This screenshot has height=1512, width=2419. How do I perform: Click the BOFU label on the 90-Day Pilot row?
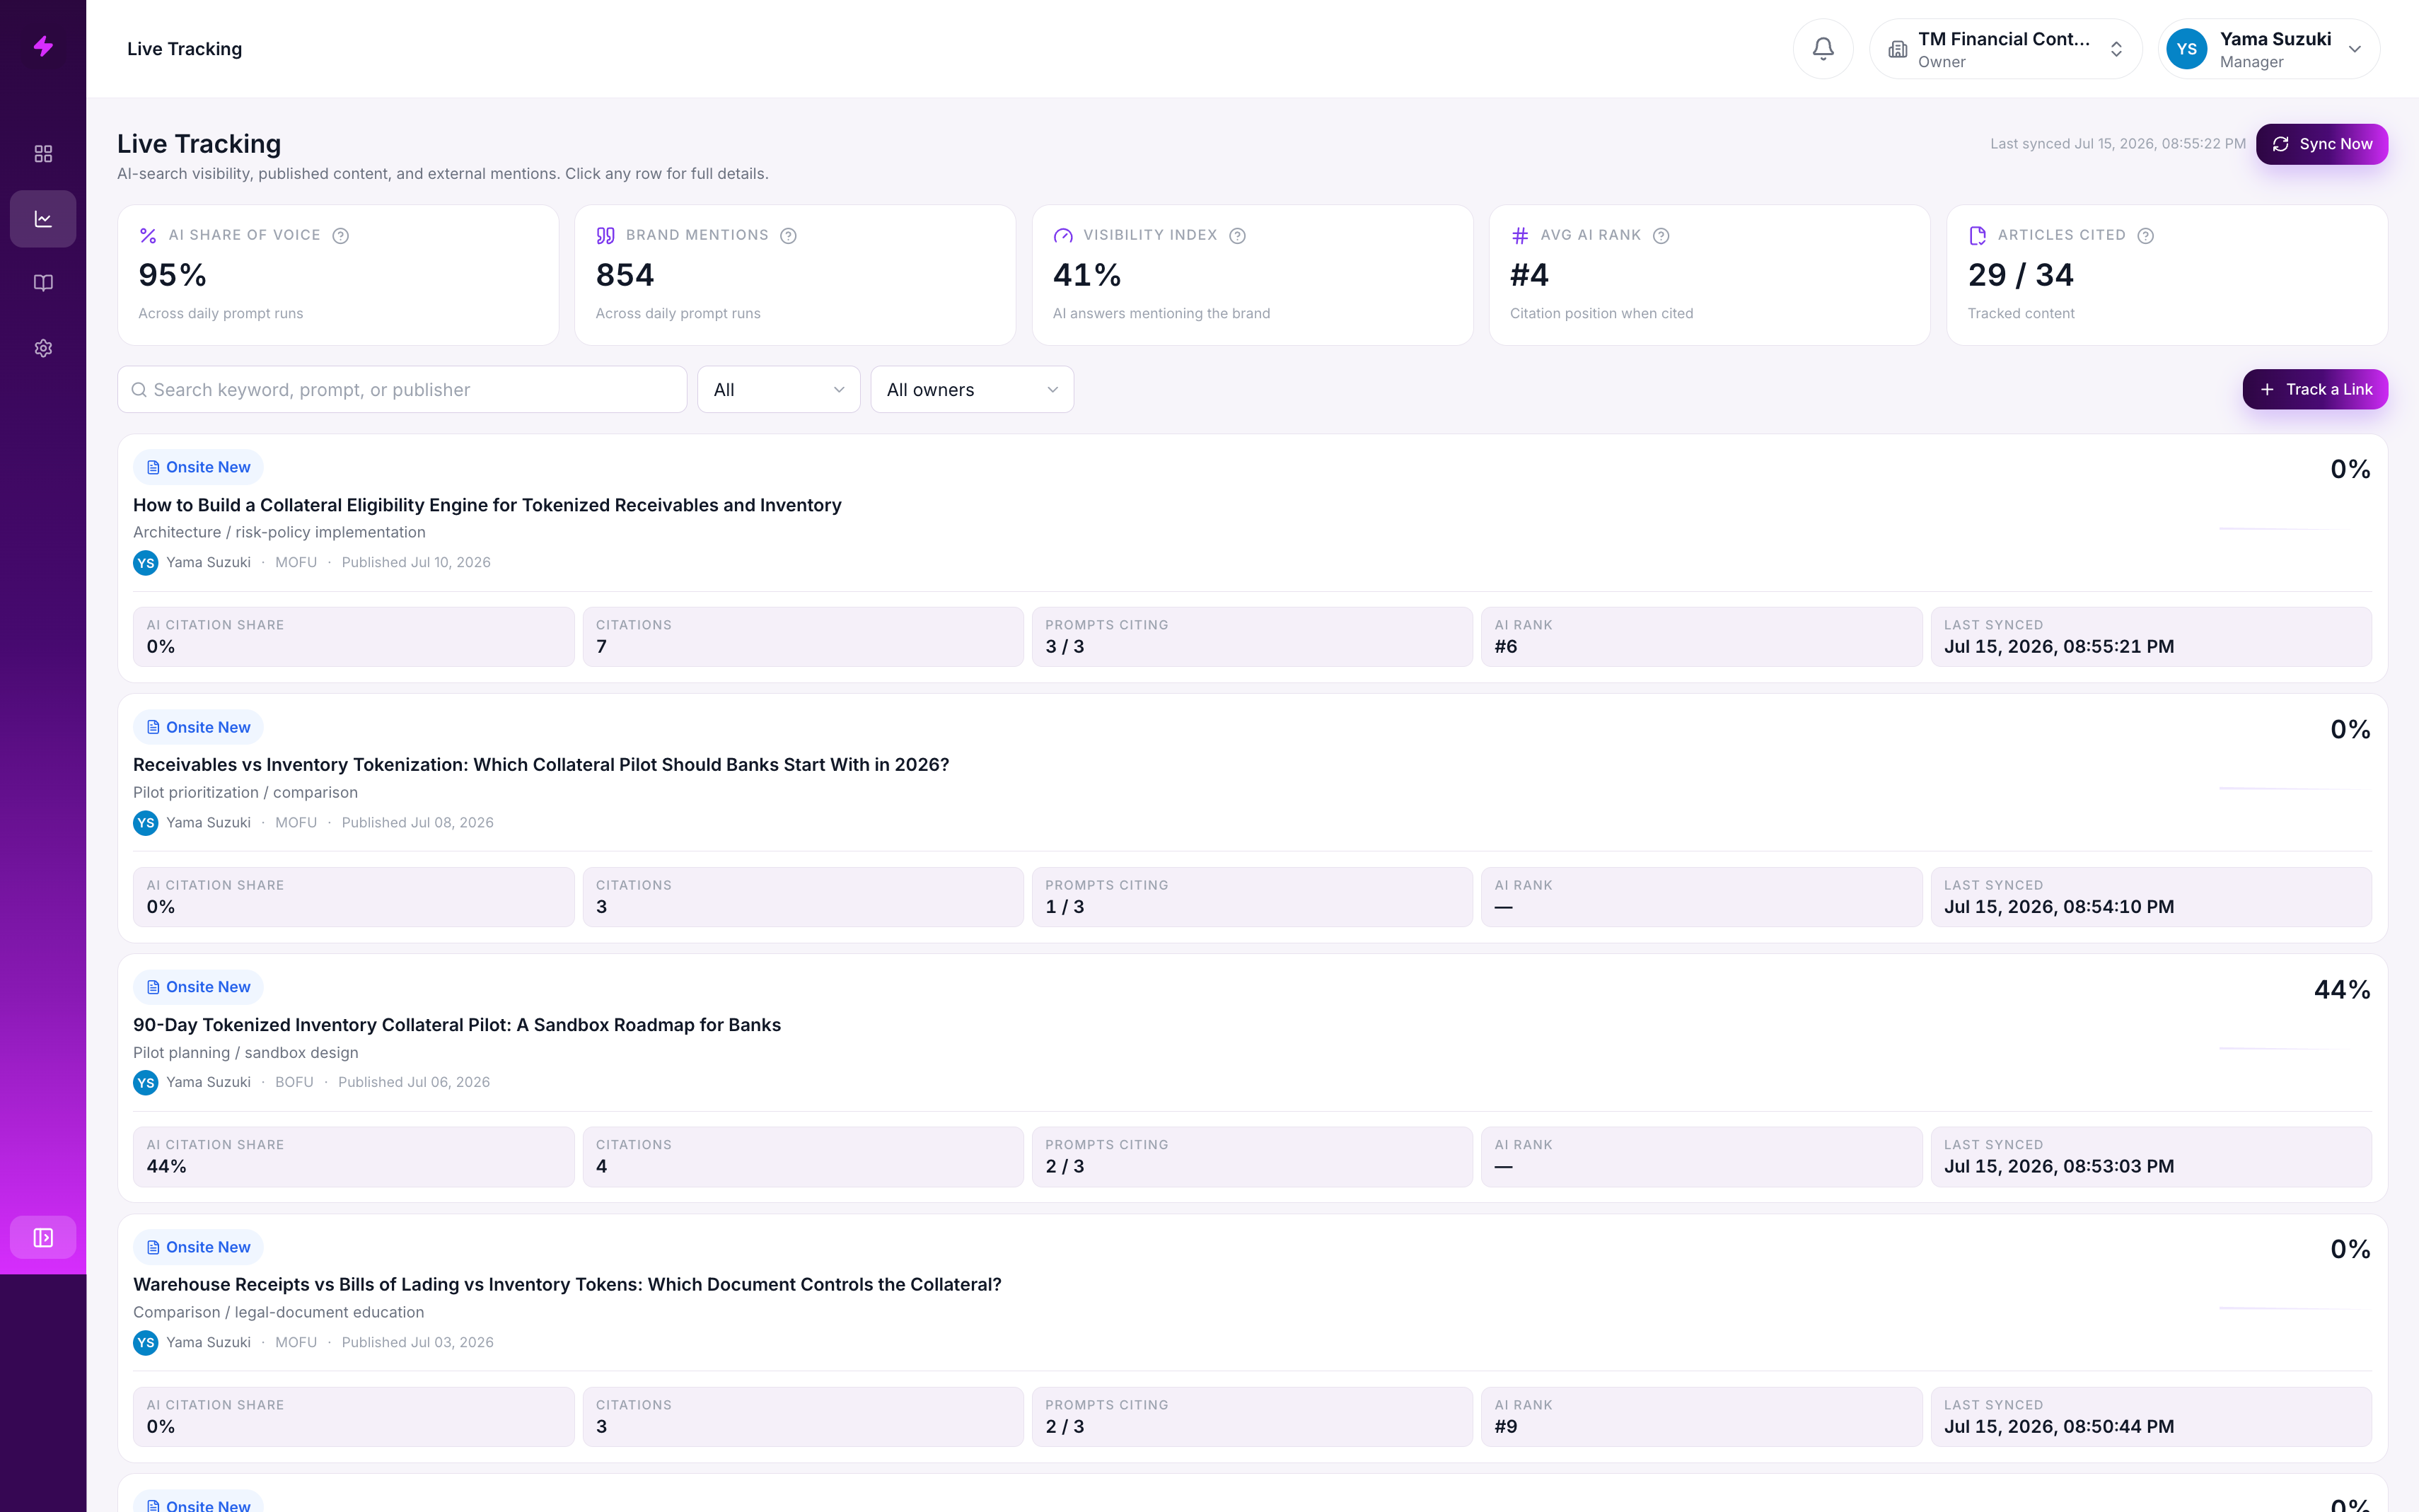294,1083
